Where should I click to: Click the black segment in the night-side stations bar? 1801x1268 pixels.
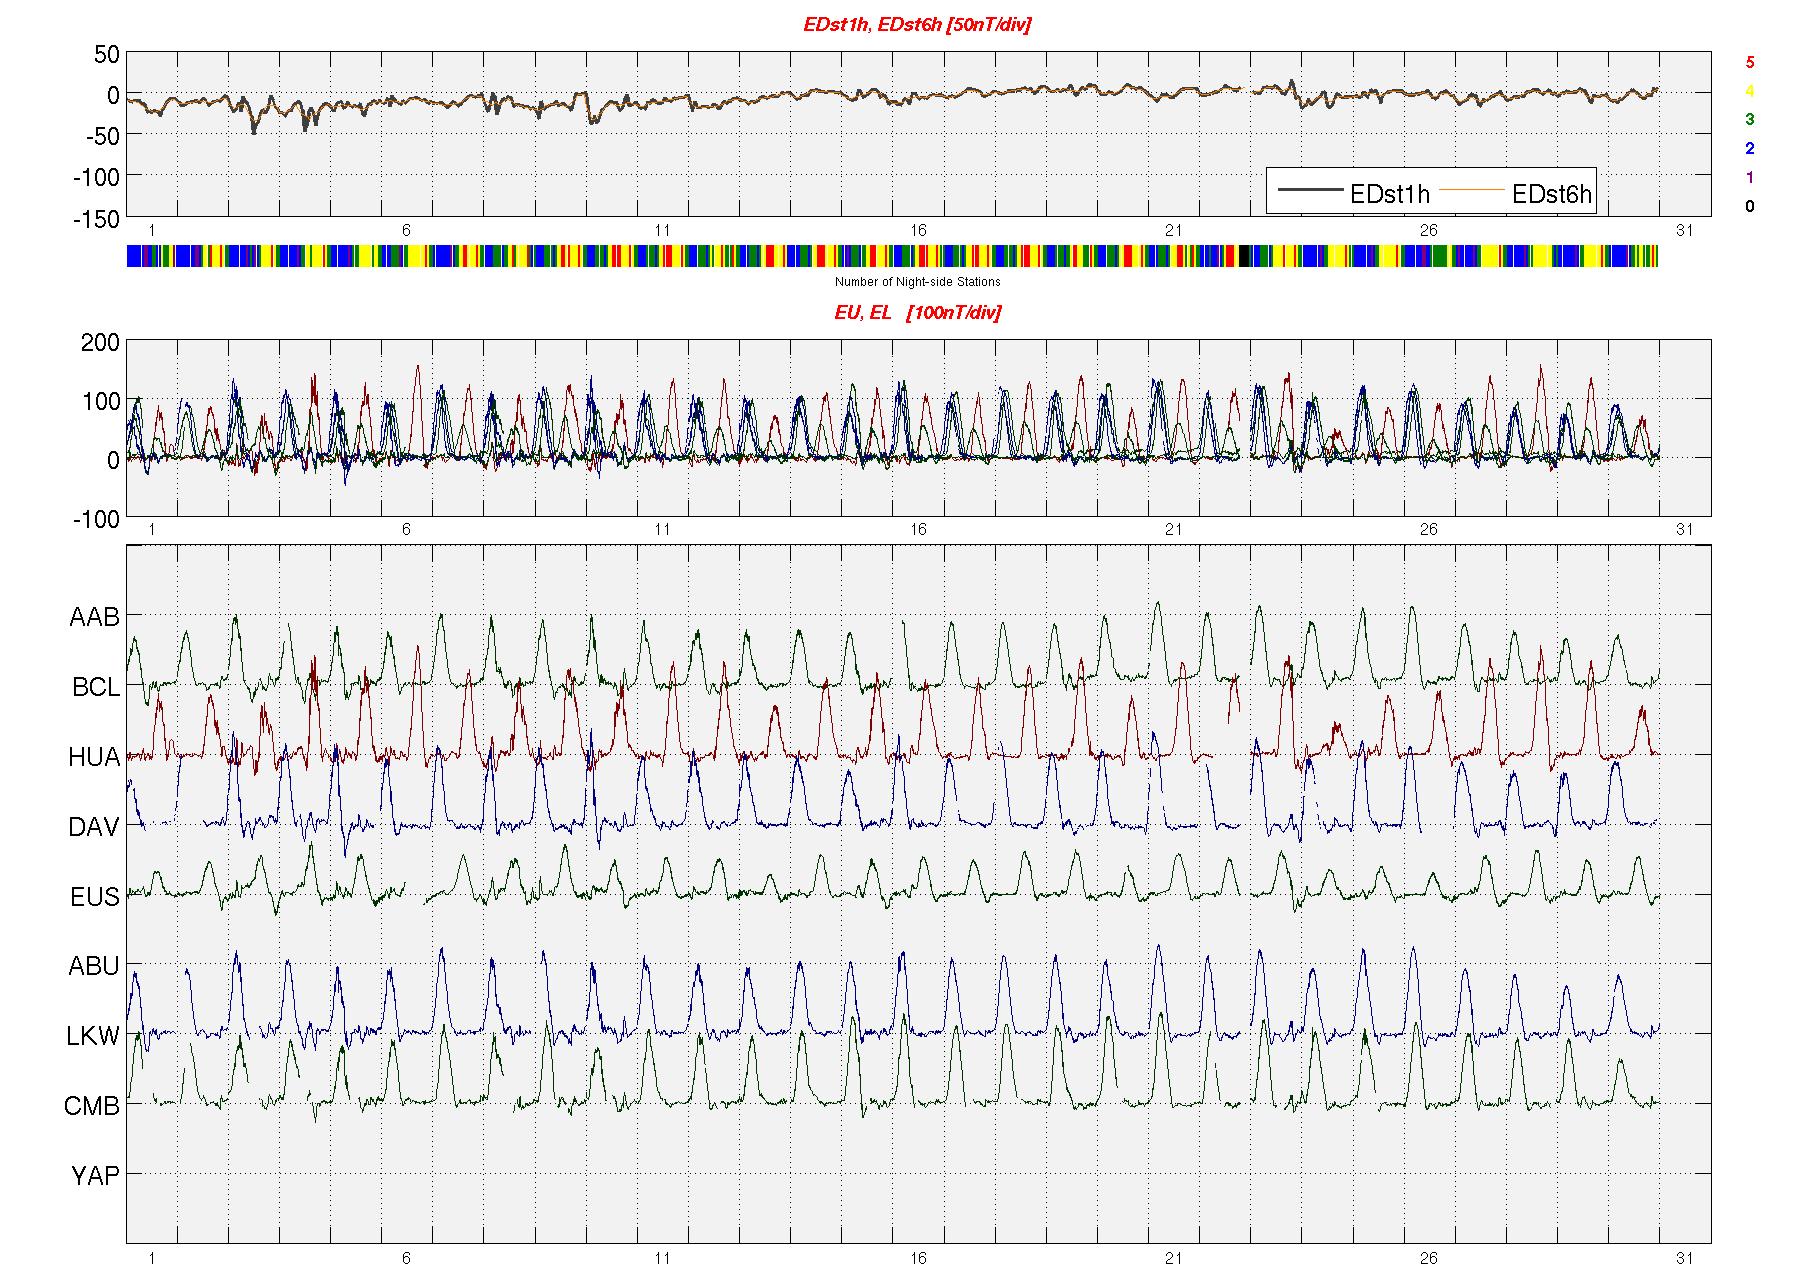pyautogui.click(x=1245, y=256)
